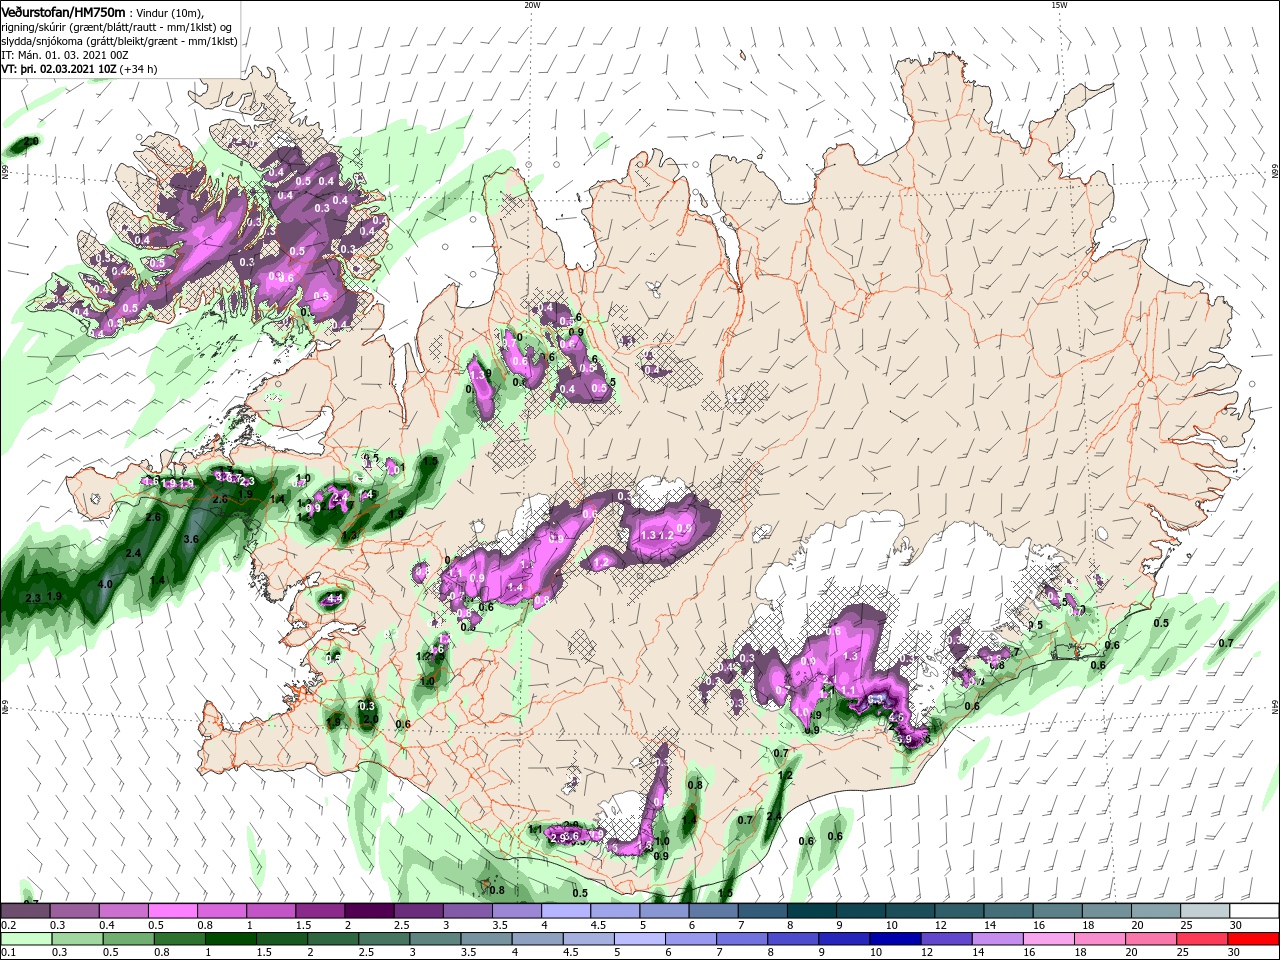
Task: Pick bottom-row rain swatch between 2.5 and 3
Action: click(x=386, y=938)
